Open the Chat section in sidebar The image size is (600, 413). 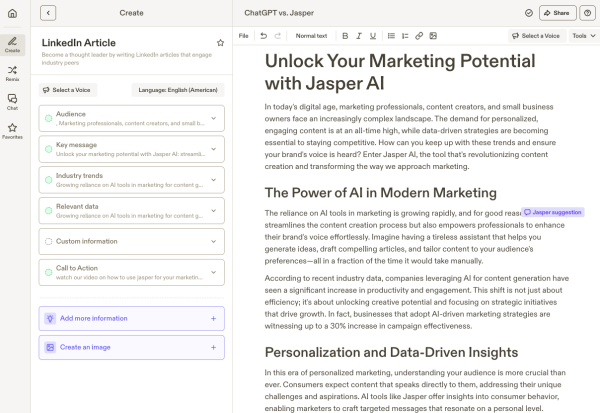[x=12, y=102]
